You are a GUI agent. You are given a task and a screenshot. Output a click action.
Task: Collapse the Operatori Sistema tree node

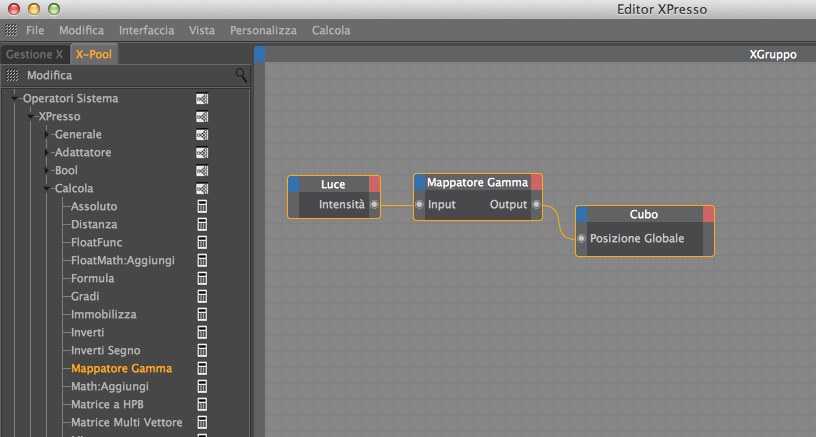tap(15, 98)
